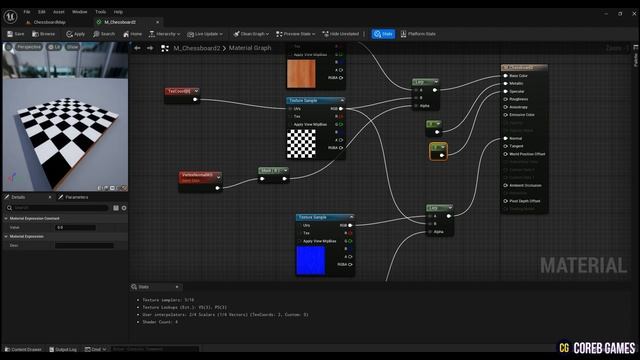
Task: Click the Desc input field
Action: (84, 246)
